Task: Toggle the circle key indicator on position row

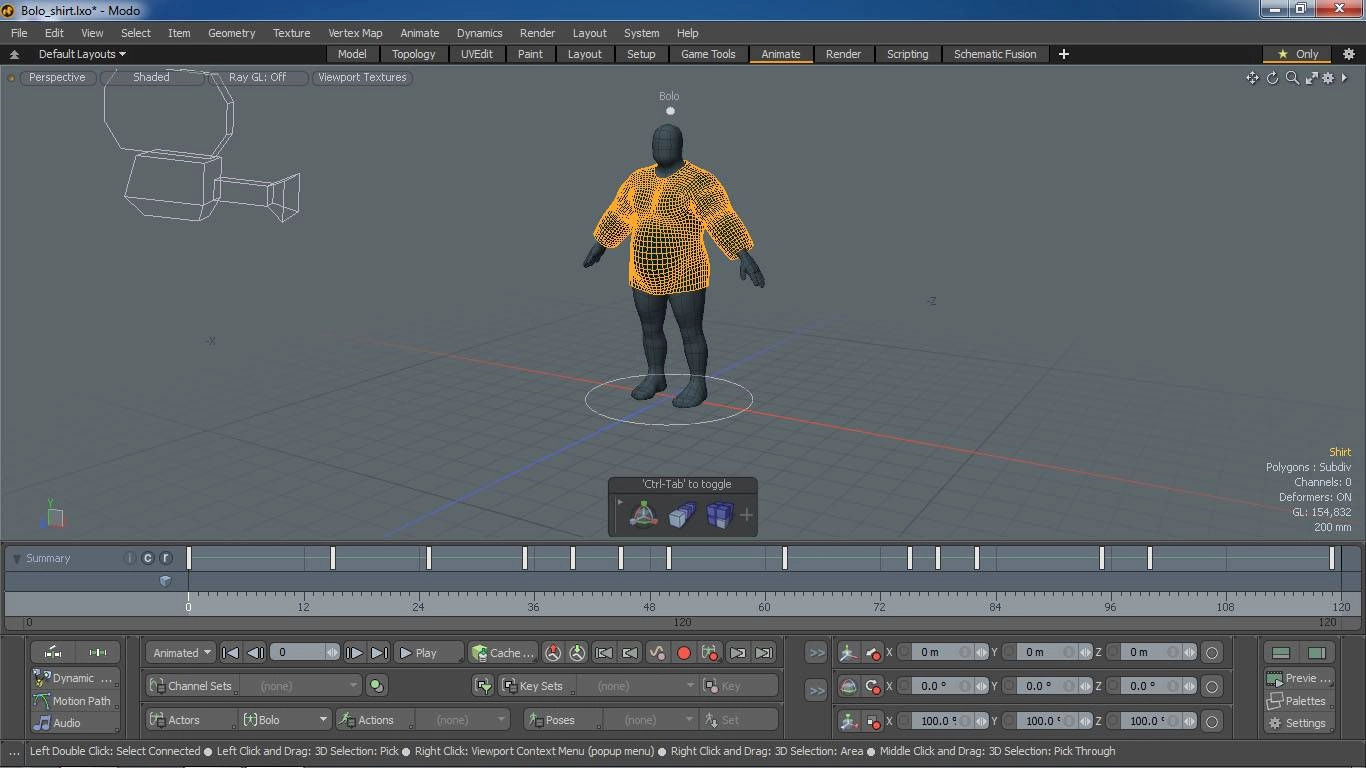Action: tap(1211, 653)
